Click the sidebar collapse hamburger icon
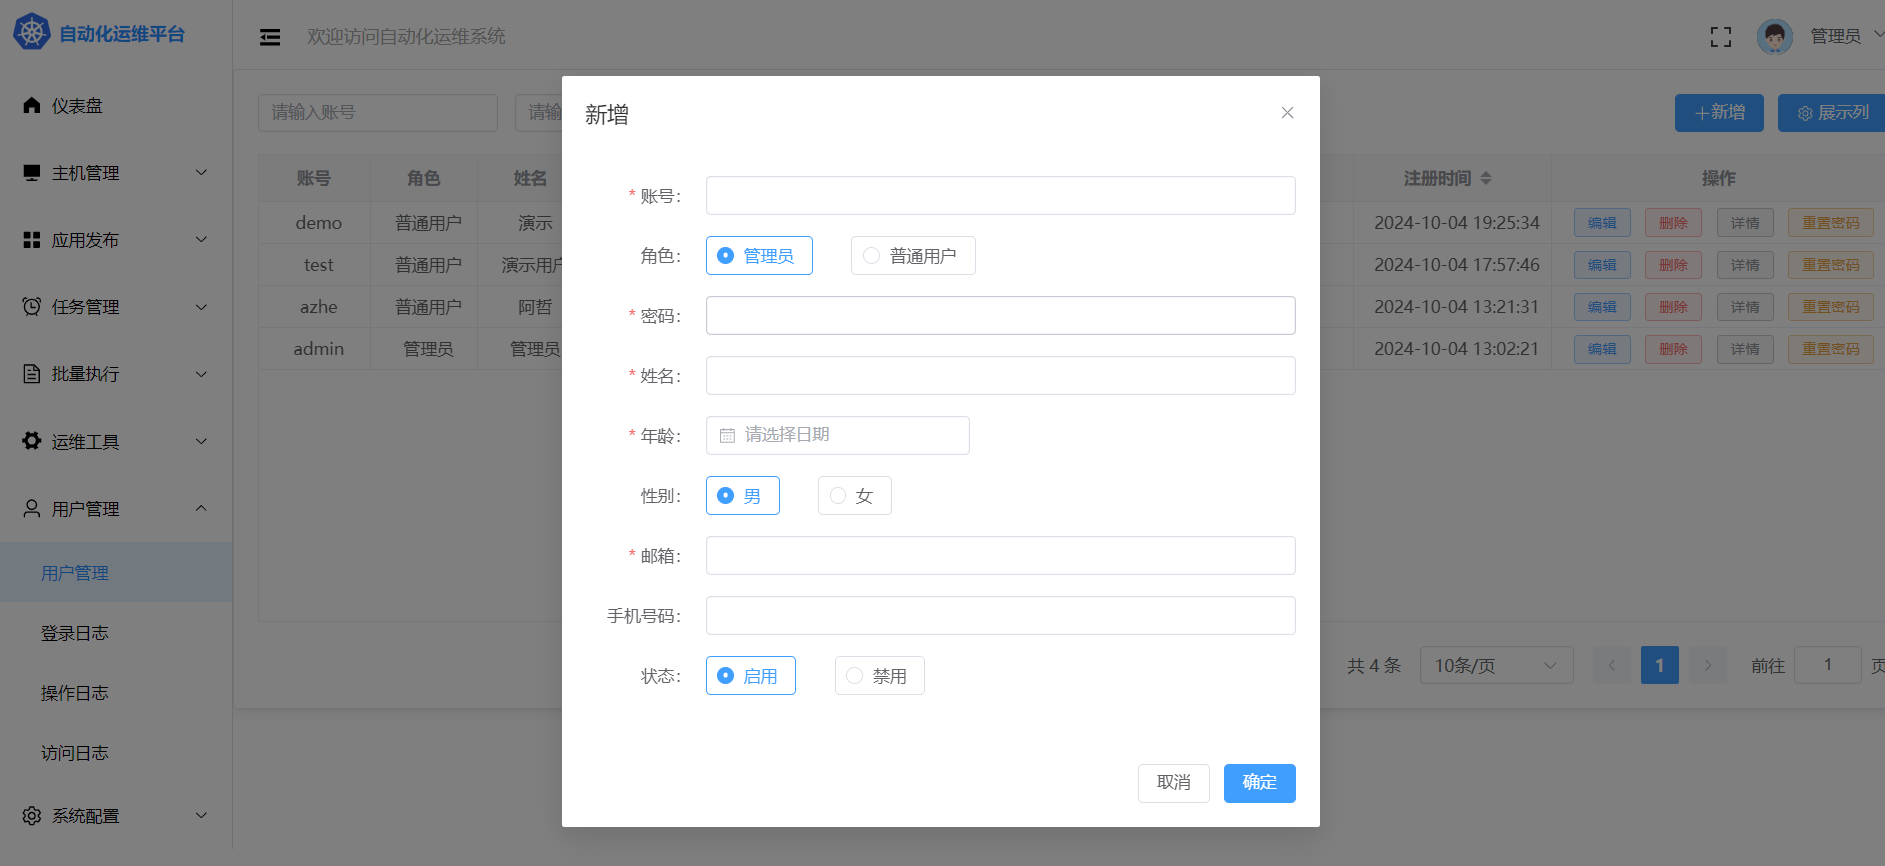This screenshot has height=866, width=1885. coord(270,37)
